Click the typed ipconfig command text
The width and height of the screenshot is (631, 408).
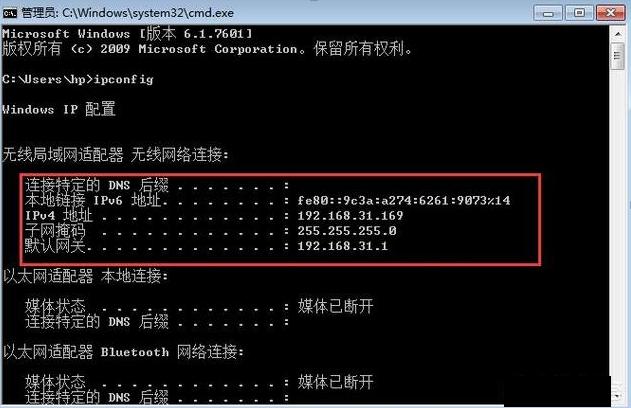click(123, 79)
